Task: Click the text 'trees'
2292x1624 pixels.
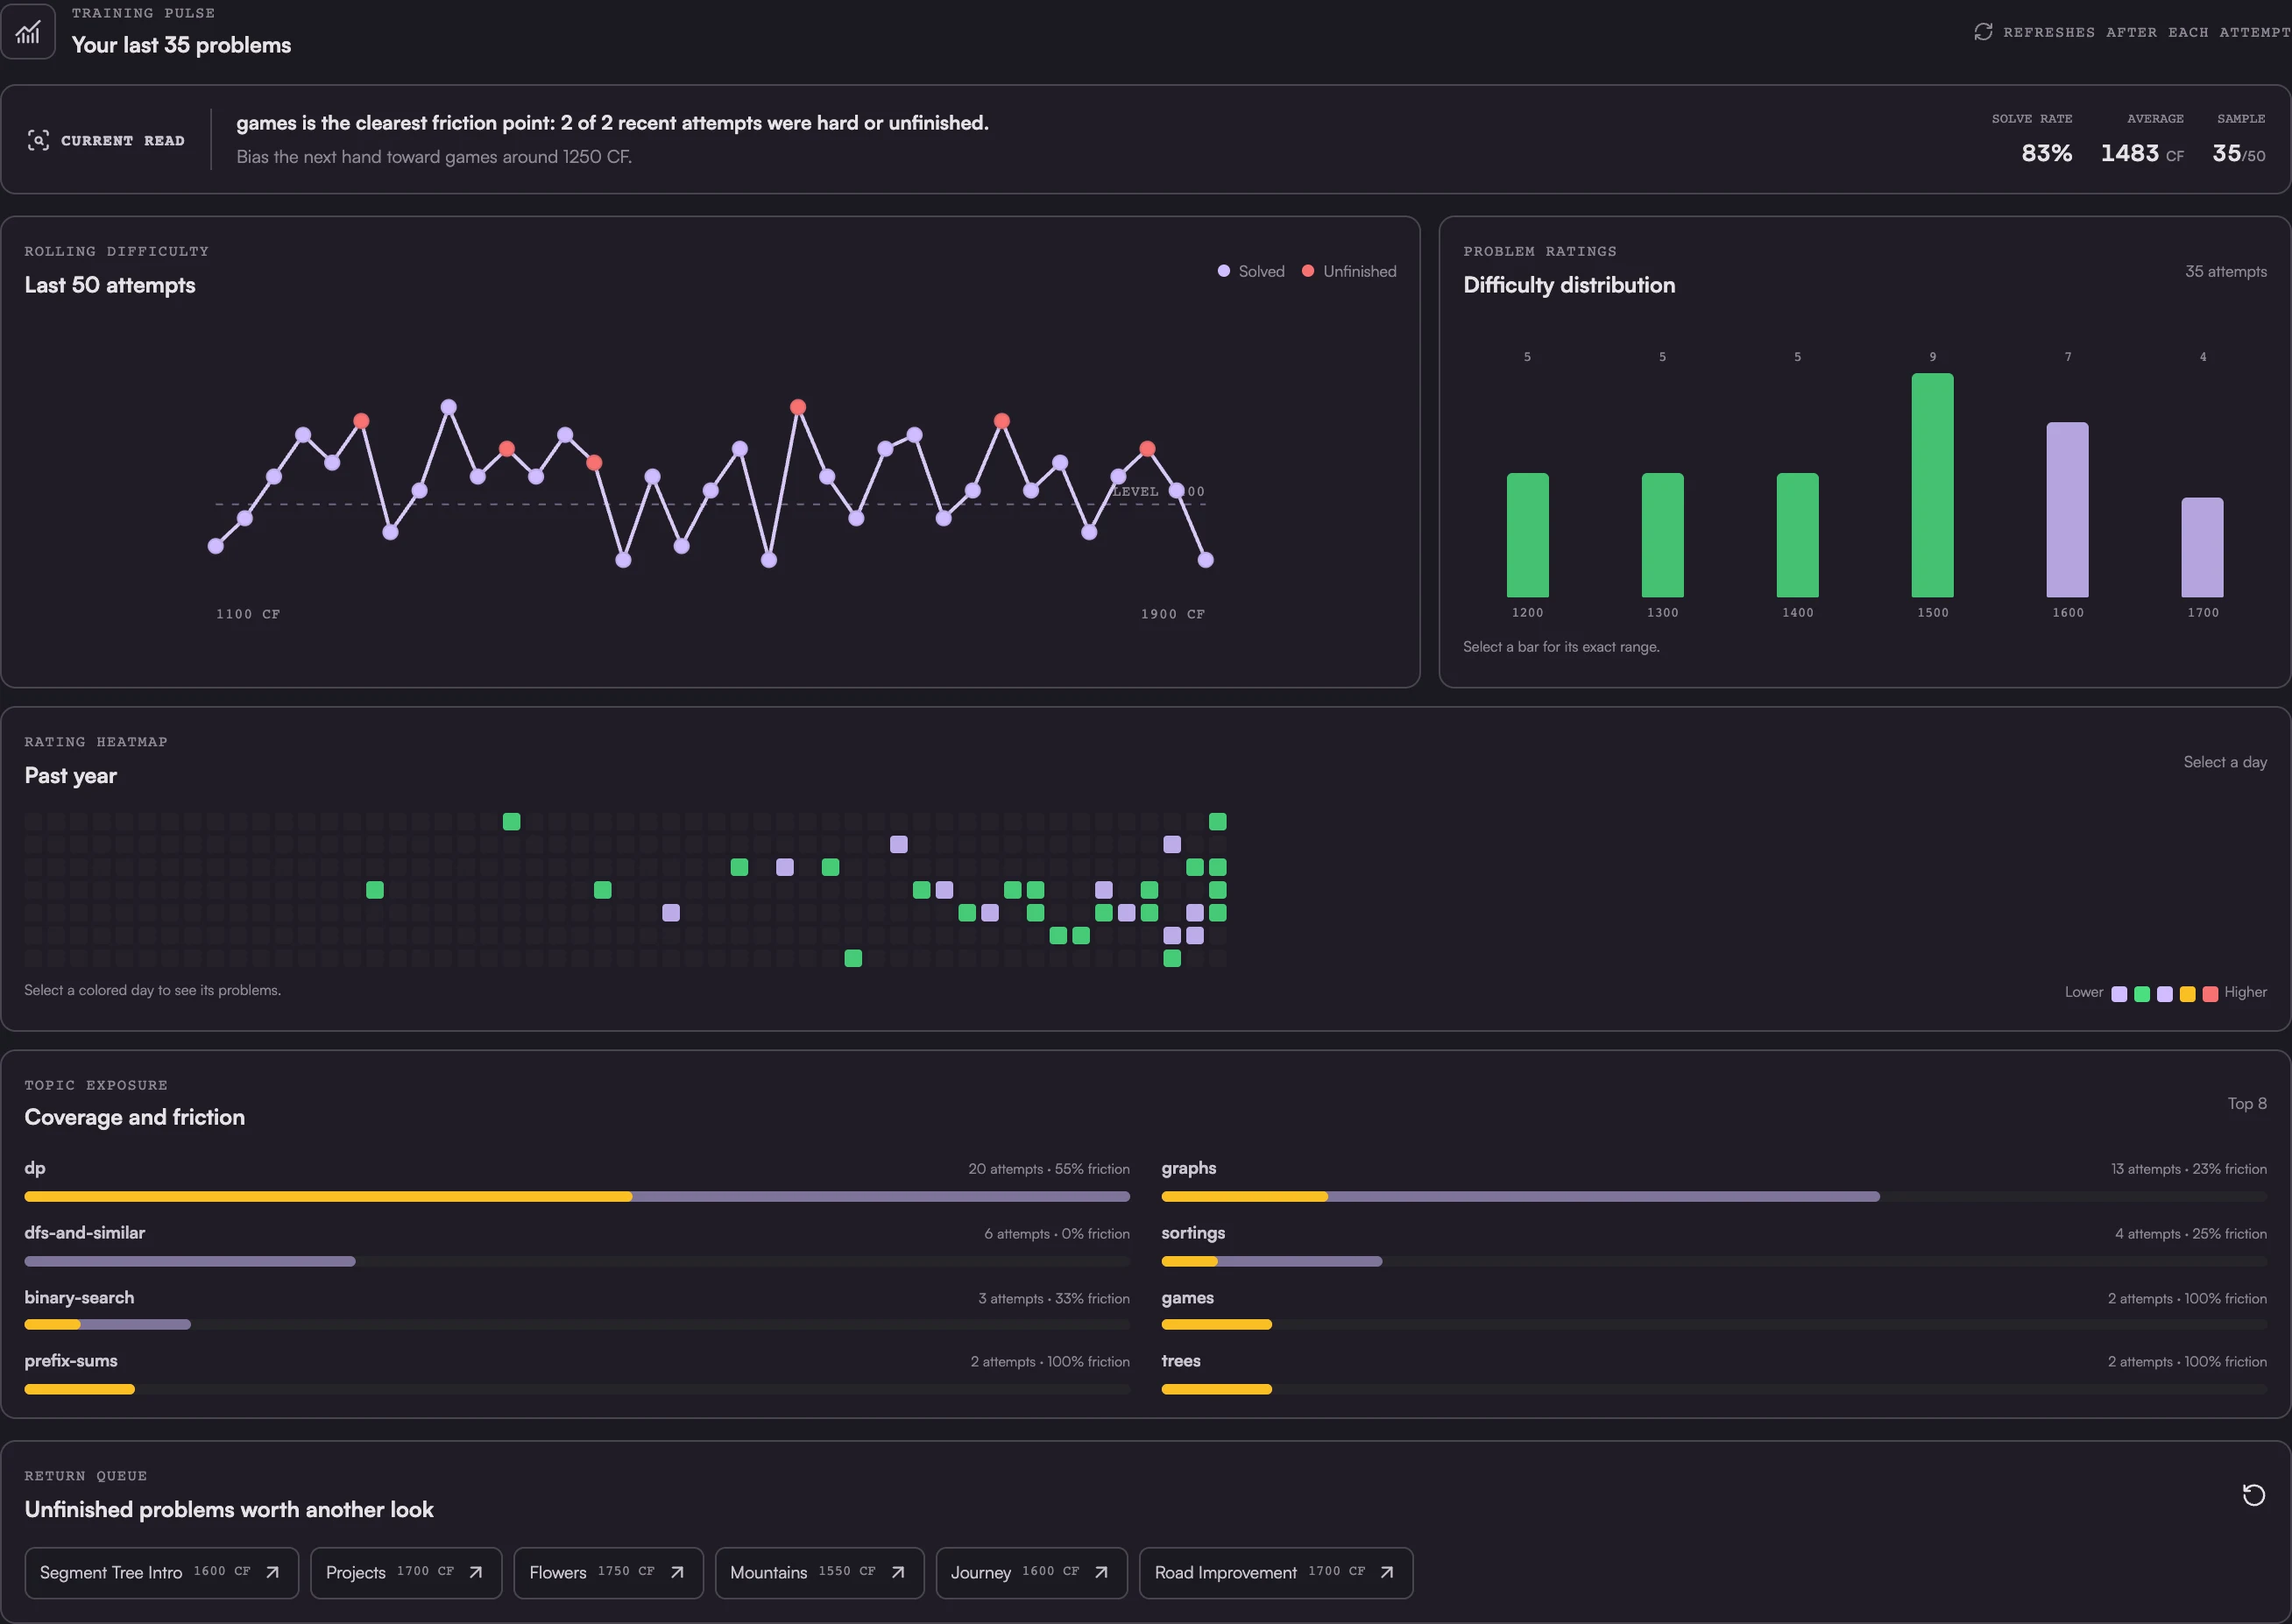Action: point(1181,1361)
